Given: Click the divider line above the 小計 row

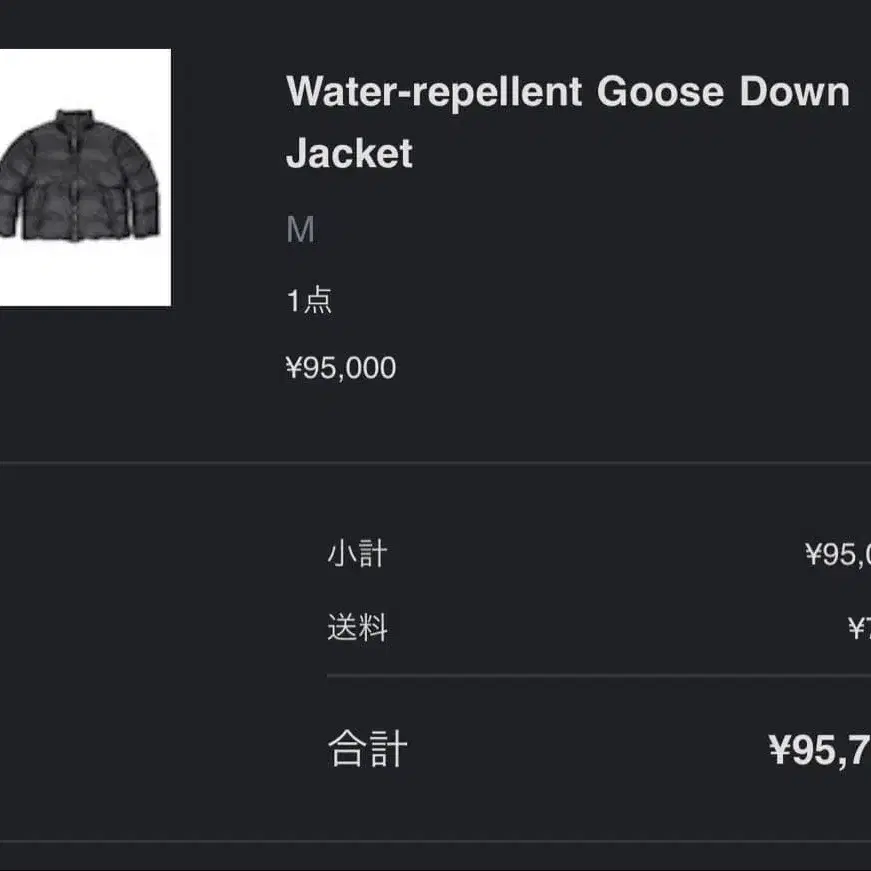Looking at the screenshot, I should click(435, 463).
